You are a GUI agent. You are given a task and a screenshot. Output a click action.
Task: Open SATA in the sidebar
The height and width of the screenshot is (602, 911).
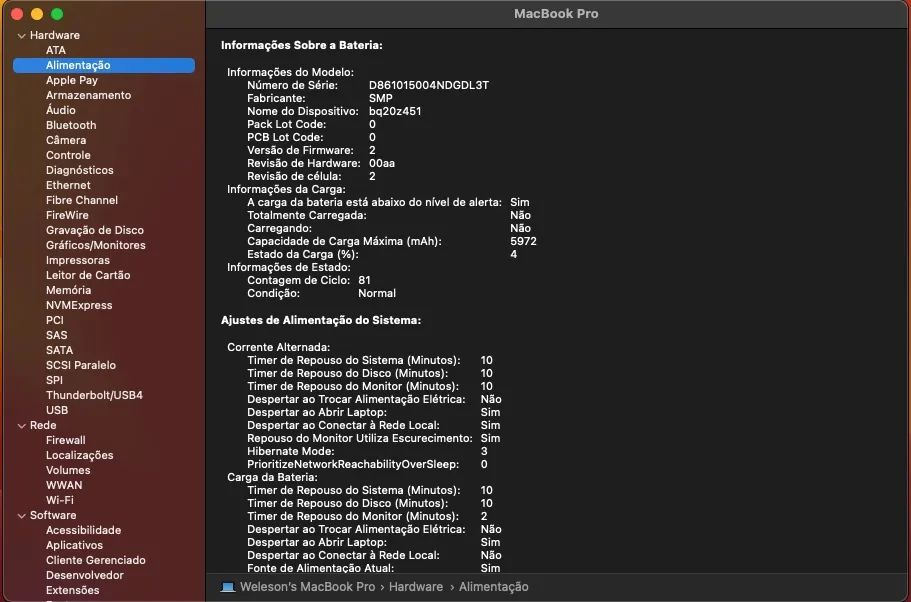coord(59,350)
